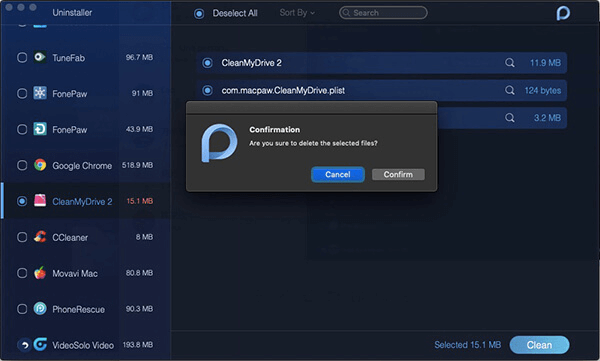Click the TuneFab app icon
This screenshot has height=361, width=600.
40,57
